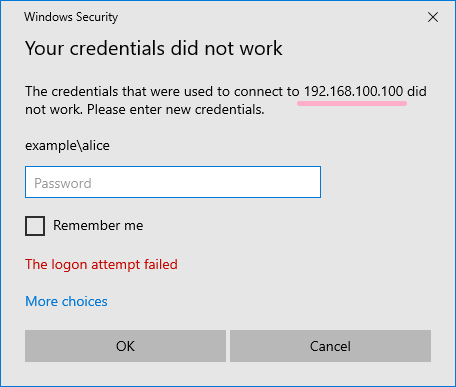Screen dimensions: 456x387
Task: Click the 192.168.100.100 address text
Action: tap(353, 91)
